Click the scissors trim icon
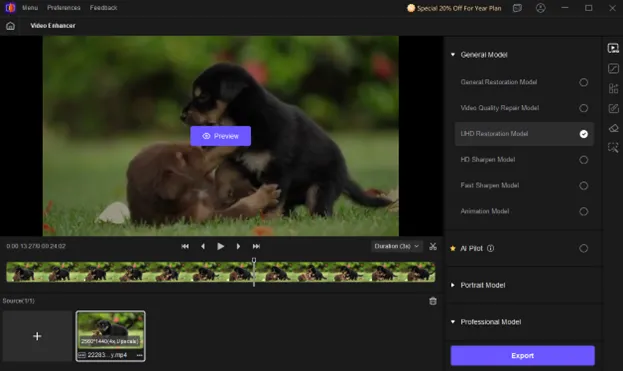The width and height of the screenshot is (623, 371). click(433, 246)
